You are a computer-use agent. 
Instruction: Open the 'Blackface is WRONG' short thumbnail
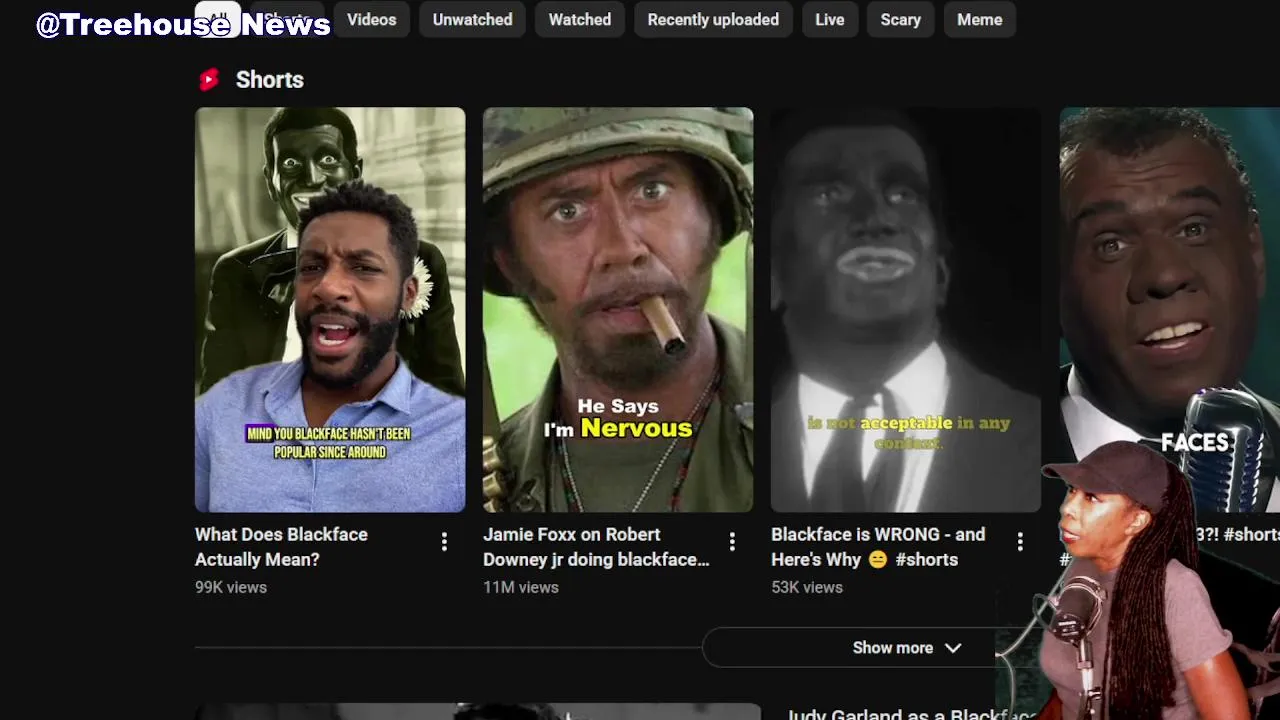pos(906,310)
